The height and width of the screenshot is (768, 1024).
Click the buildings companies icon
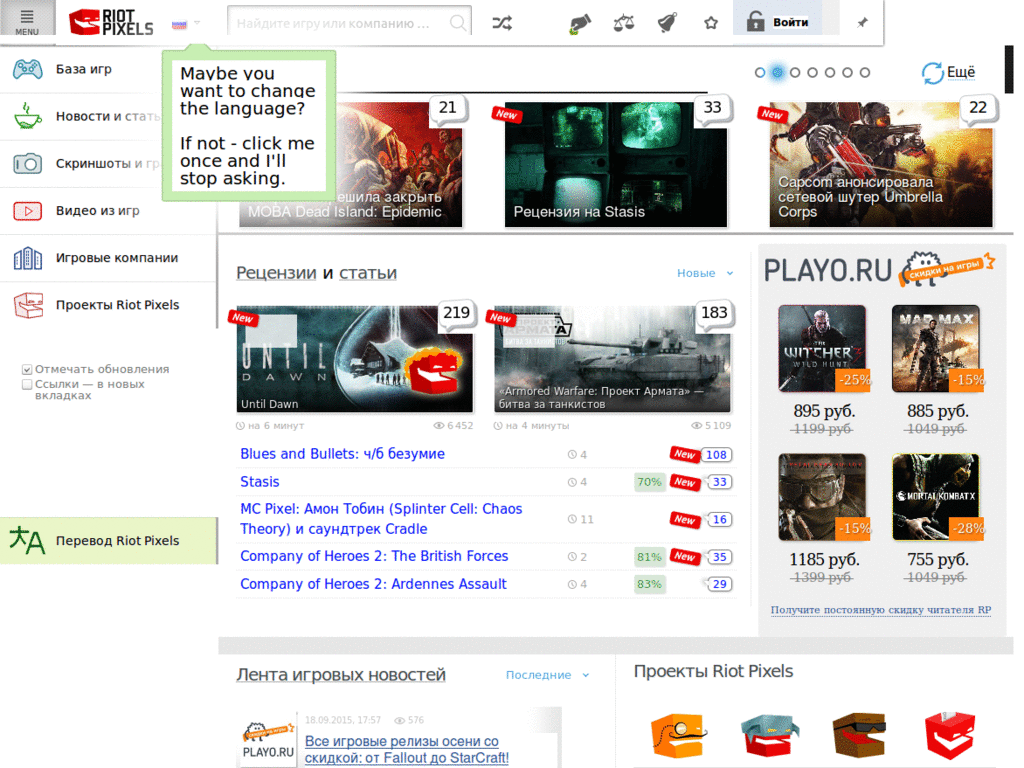[x=28, y=257]
